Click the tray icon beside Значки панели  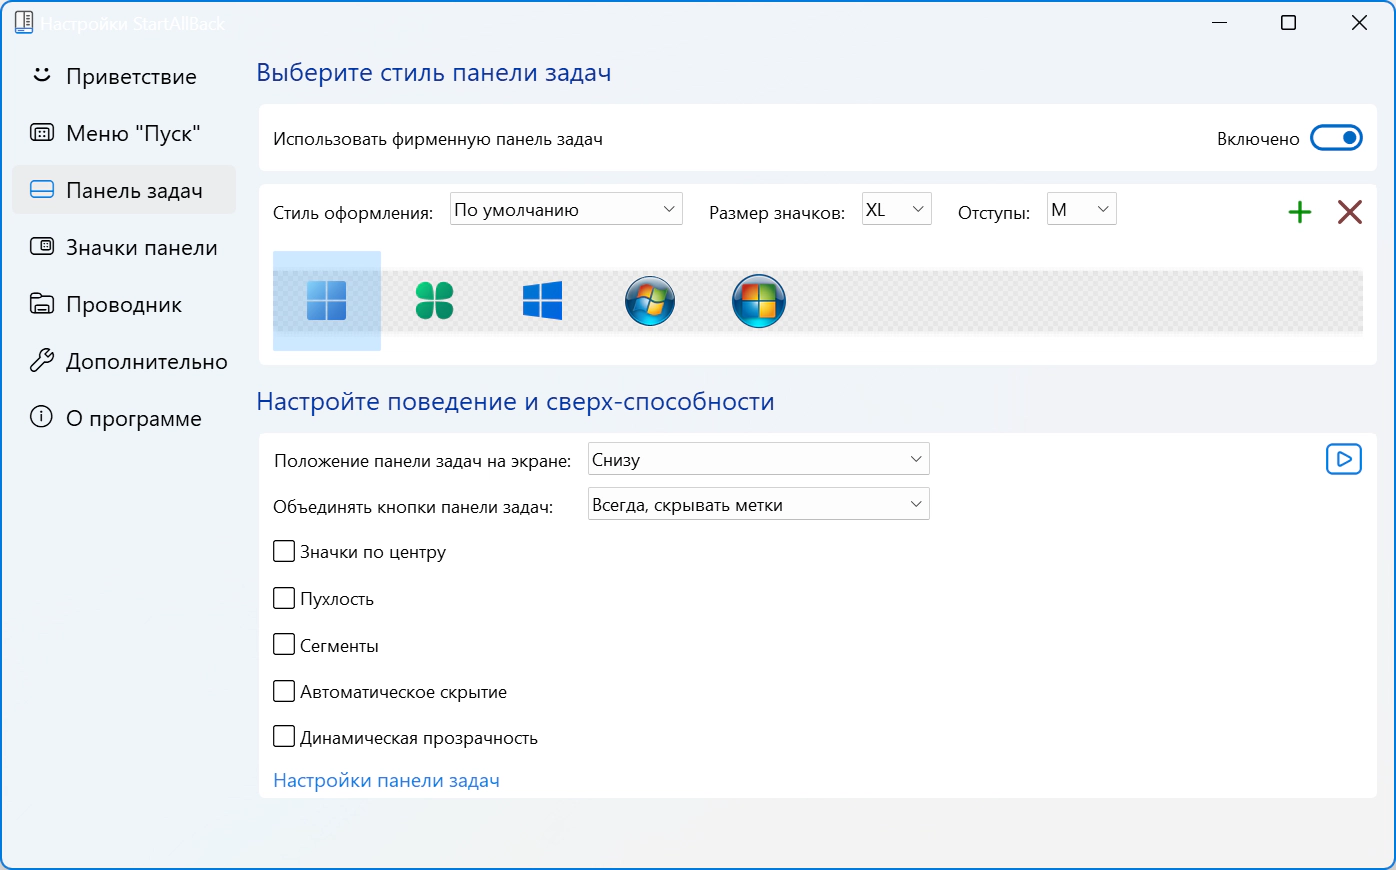pos(42,247)
